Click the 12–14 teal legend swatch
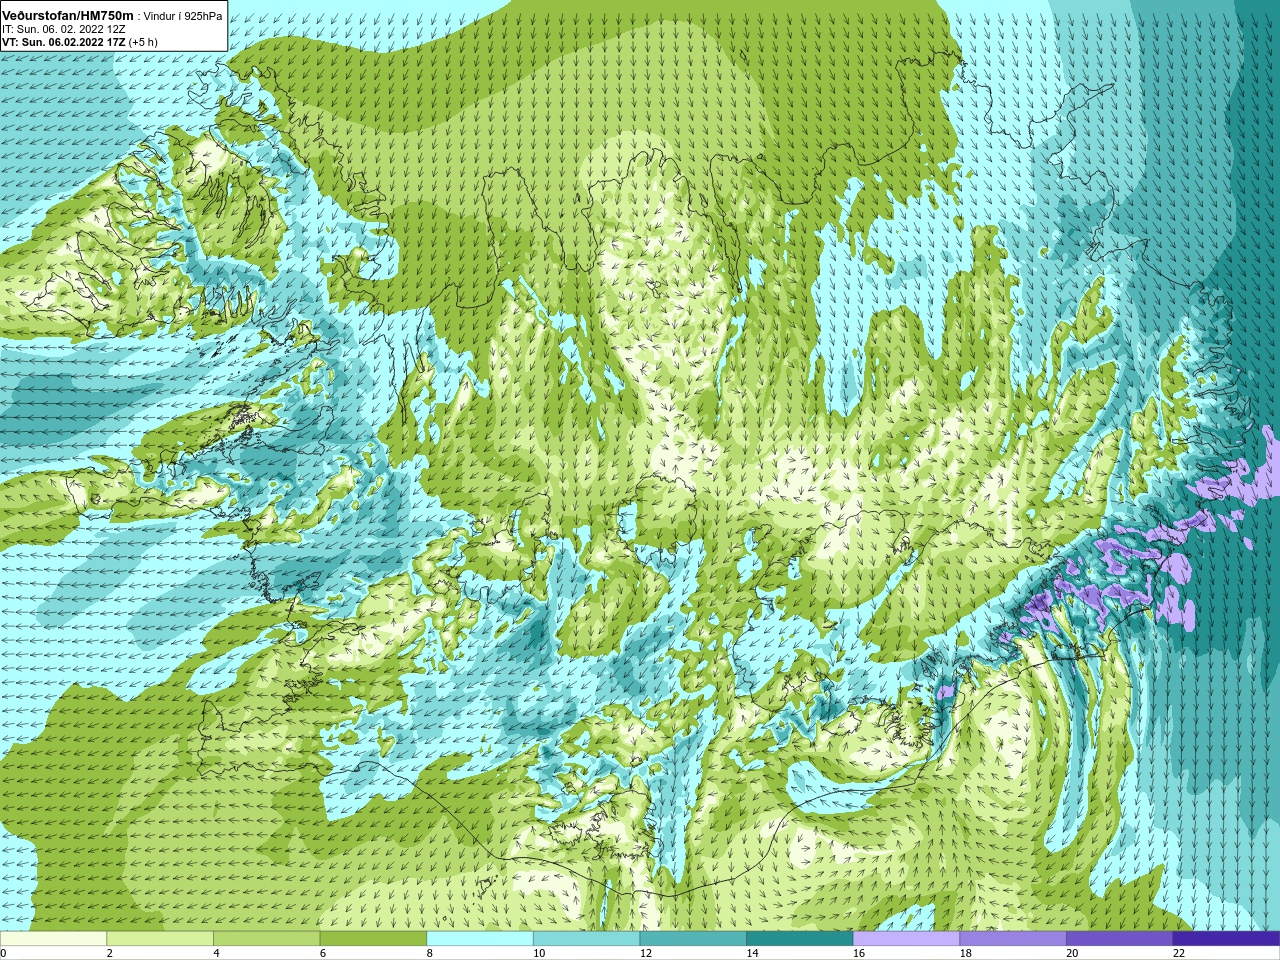1280x960 pixels. (x=693, y=939)
